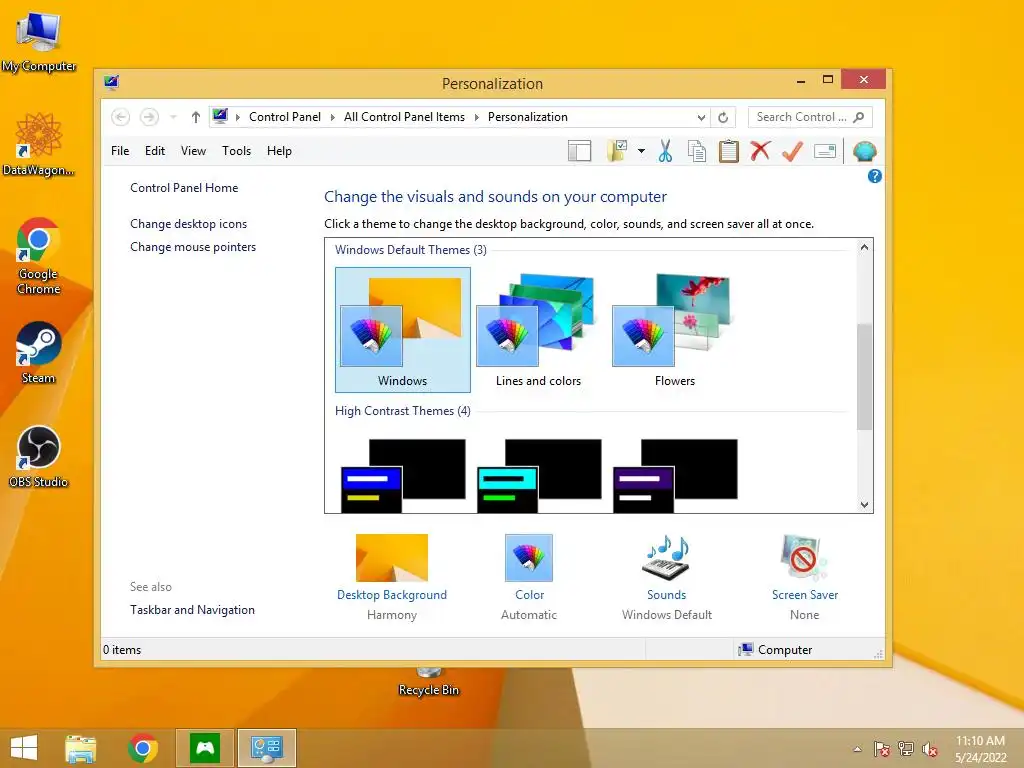Click Control Panel Home link
The height and width of the screenshot is (768, 1024).
point(184,188)
